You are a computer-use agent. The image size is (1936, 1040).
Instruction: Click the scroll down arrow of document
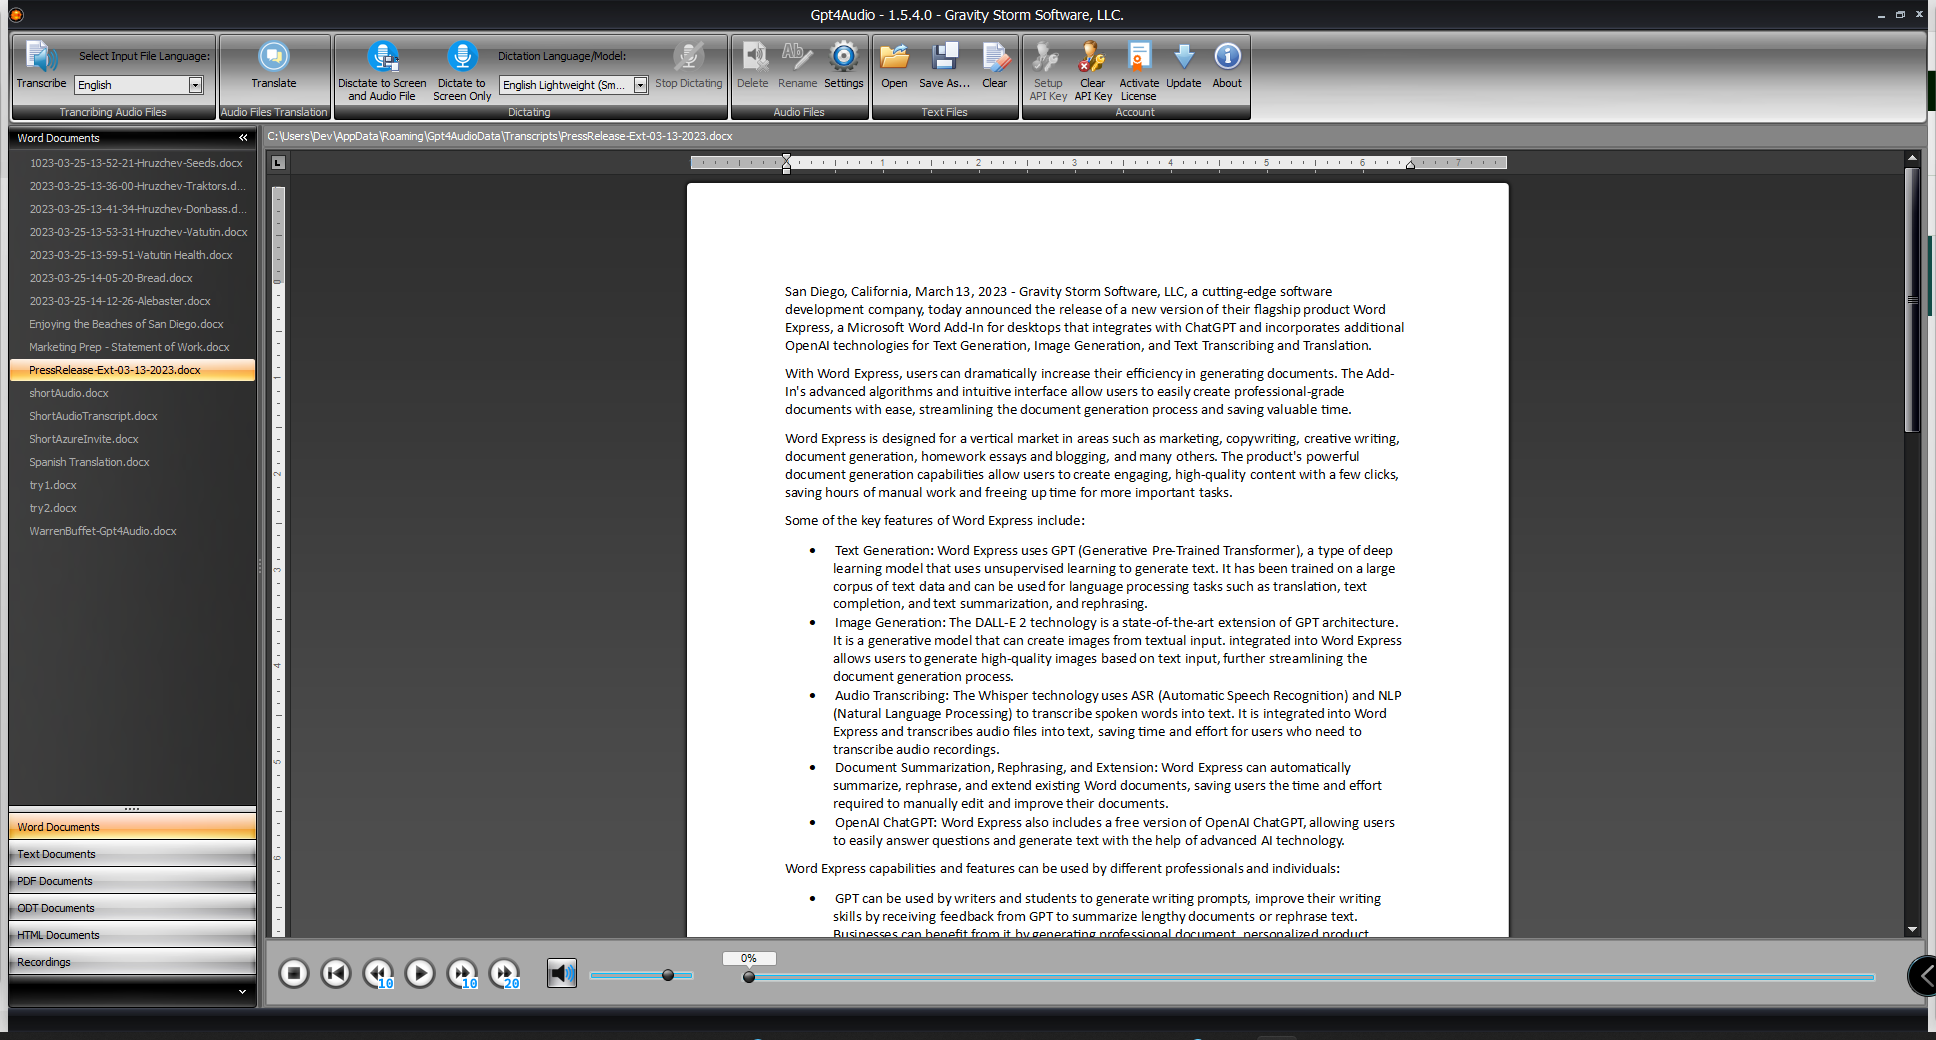tap(1912, 929)
